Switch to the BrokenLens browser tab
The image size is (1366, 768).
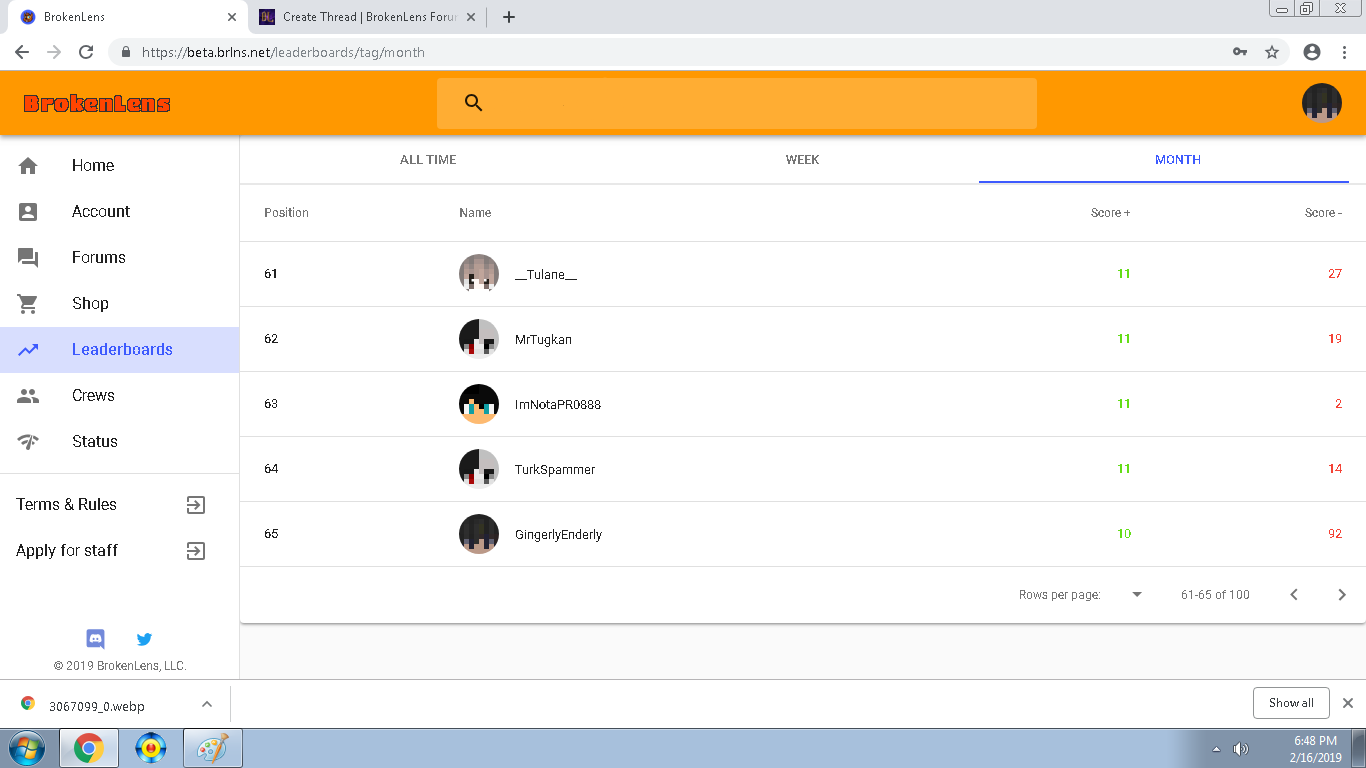click(130, 17)
